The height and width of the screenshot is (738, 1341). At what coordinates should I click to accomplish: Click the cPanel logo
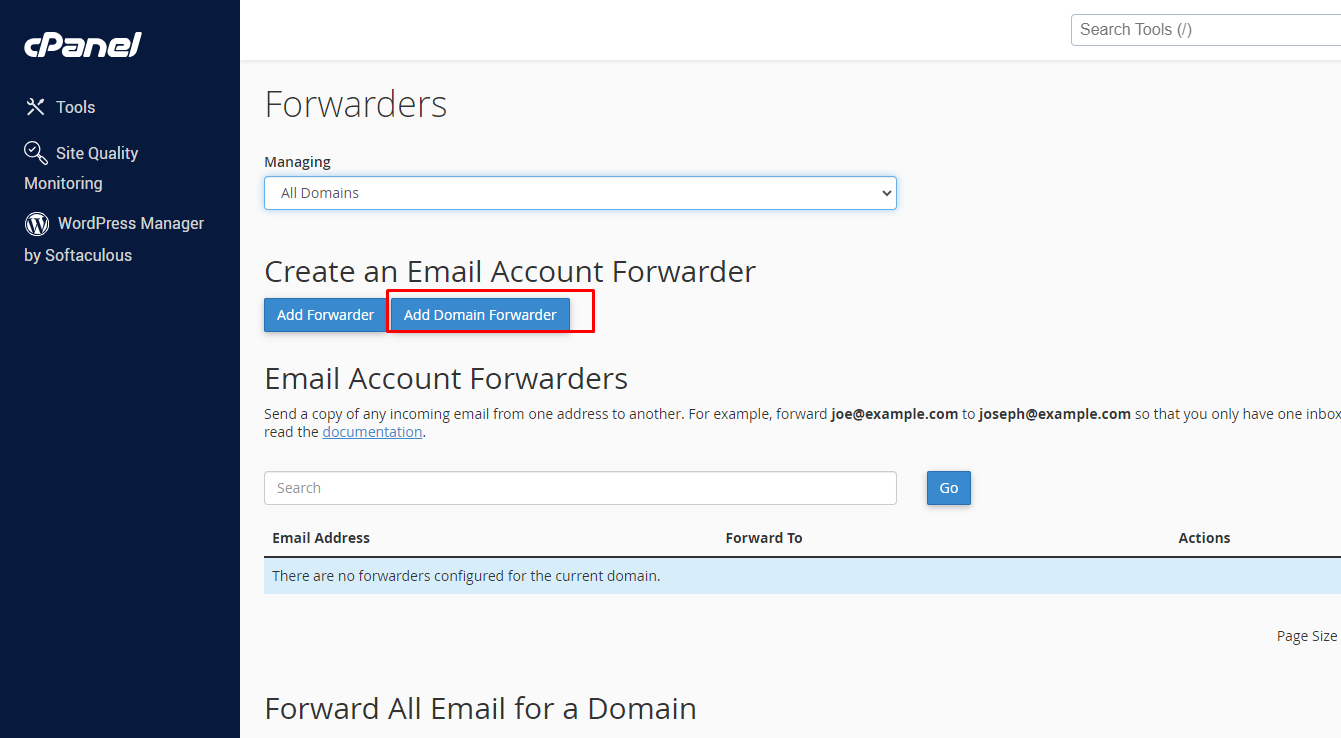coord(83,45)
